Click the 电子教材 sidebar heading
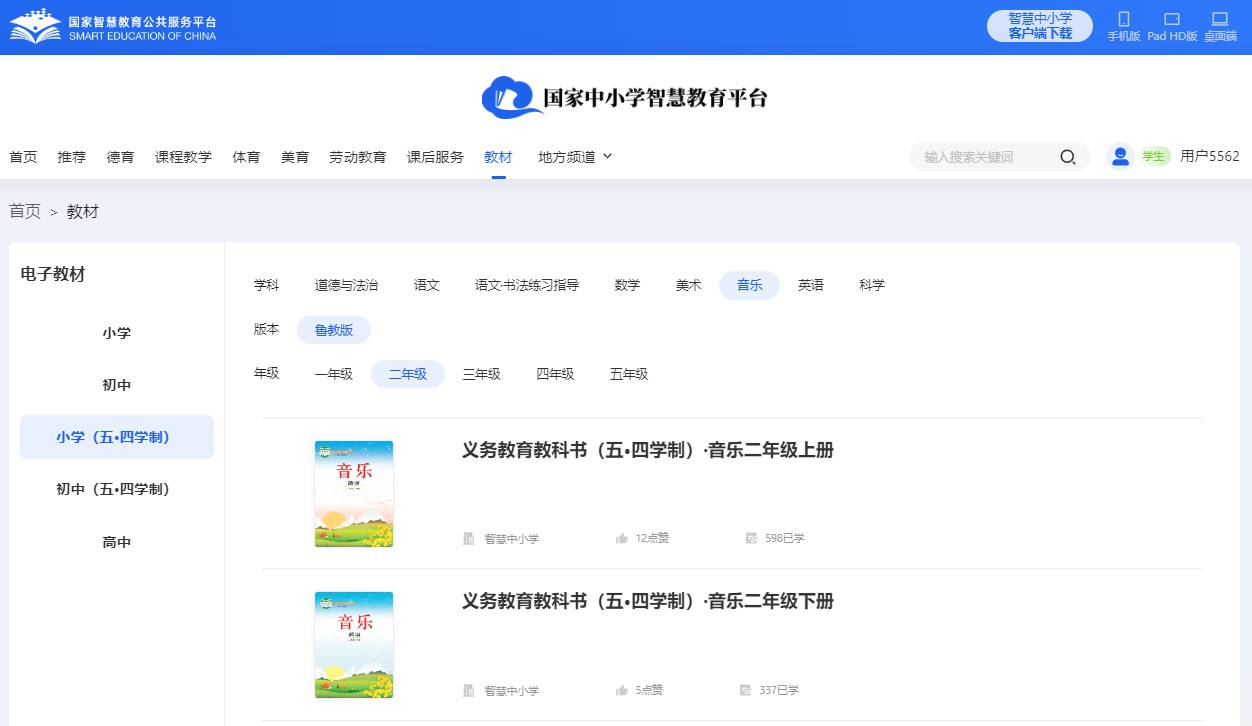Screen dimensions: 1252x726 pyautogui.click(x=53, y=275)
